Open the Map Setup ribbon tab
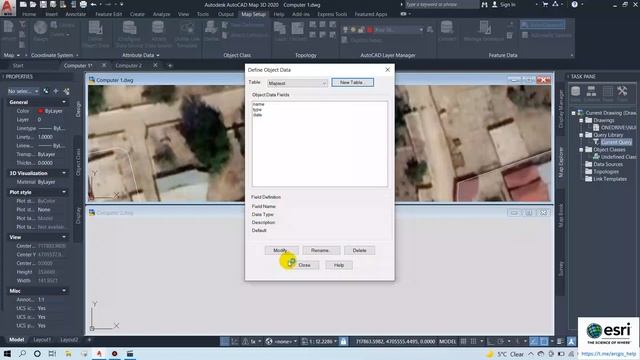Viewport: 640px width, 360px height. pyautogui.click(x=253, y=14)
